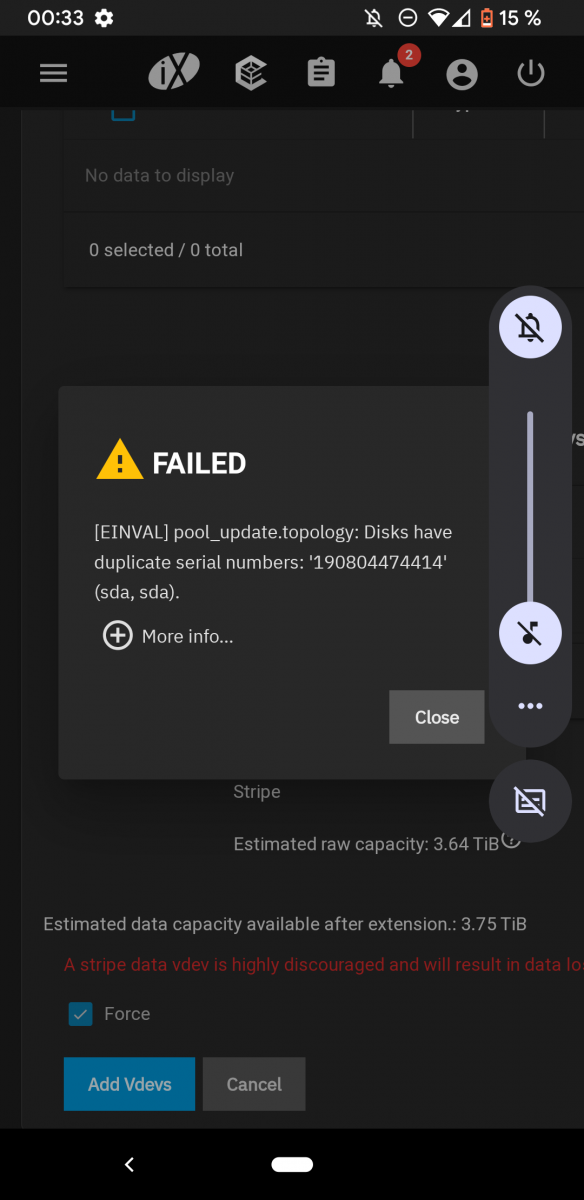Close the FAILED error dialog

pyautogui.click(x=437, y=717)
